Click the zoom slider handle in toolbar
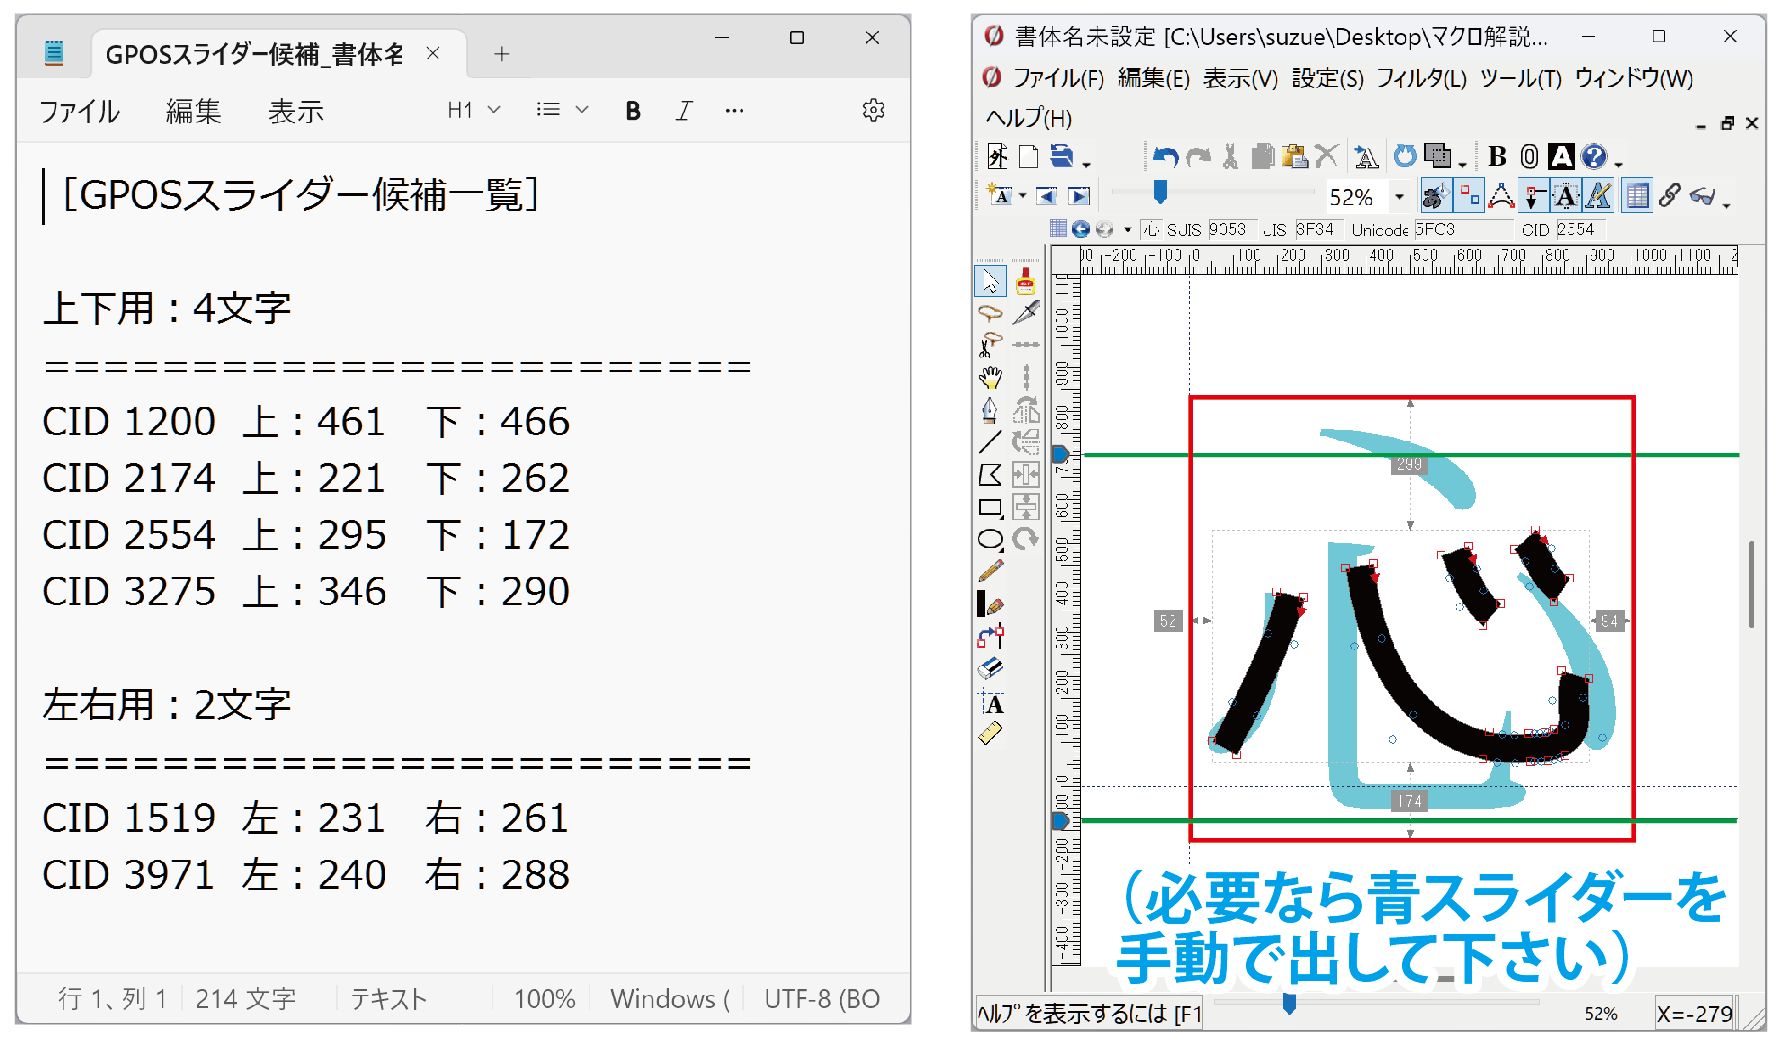 click(x=1160, y=191)
